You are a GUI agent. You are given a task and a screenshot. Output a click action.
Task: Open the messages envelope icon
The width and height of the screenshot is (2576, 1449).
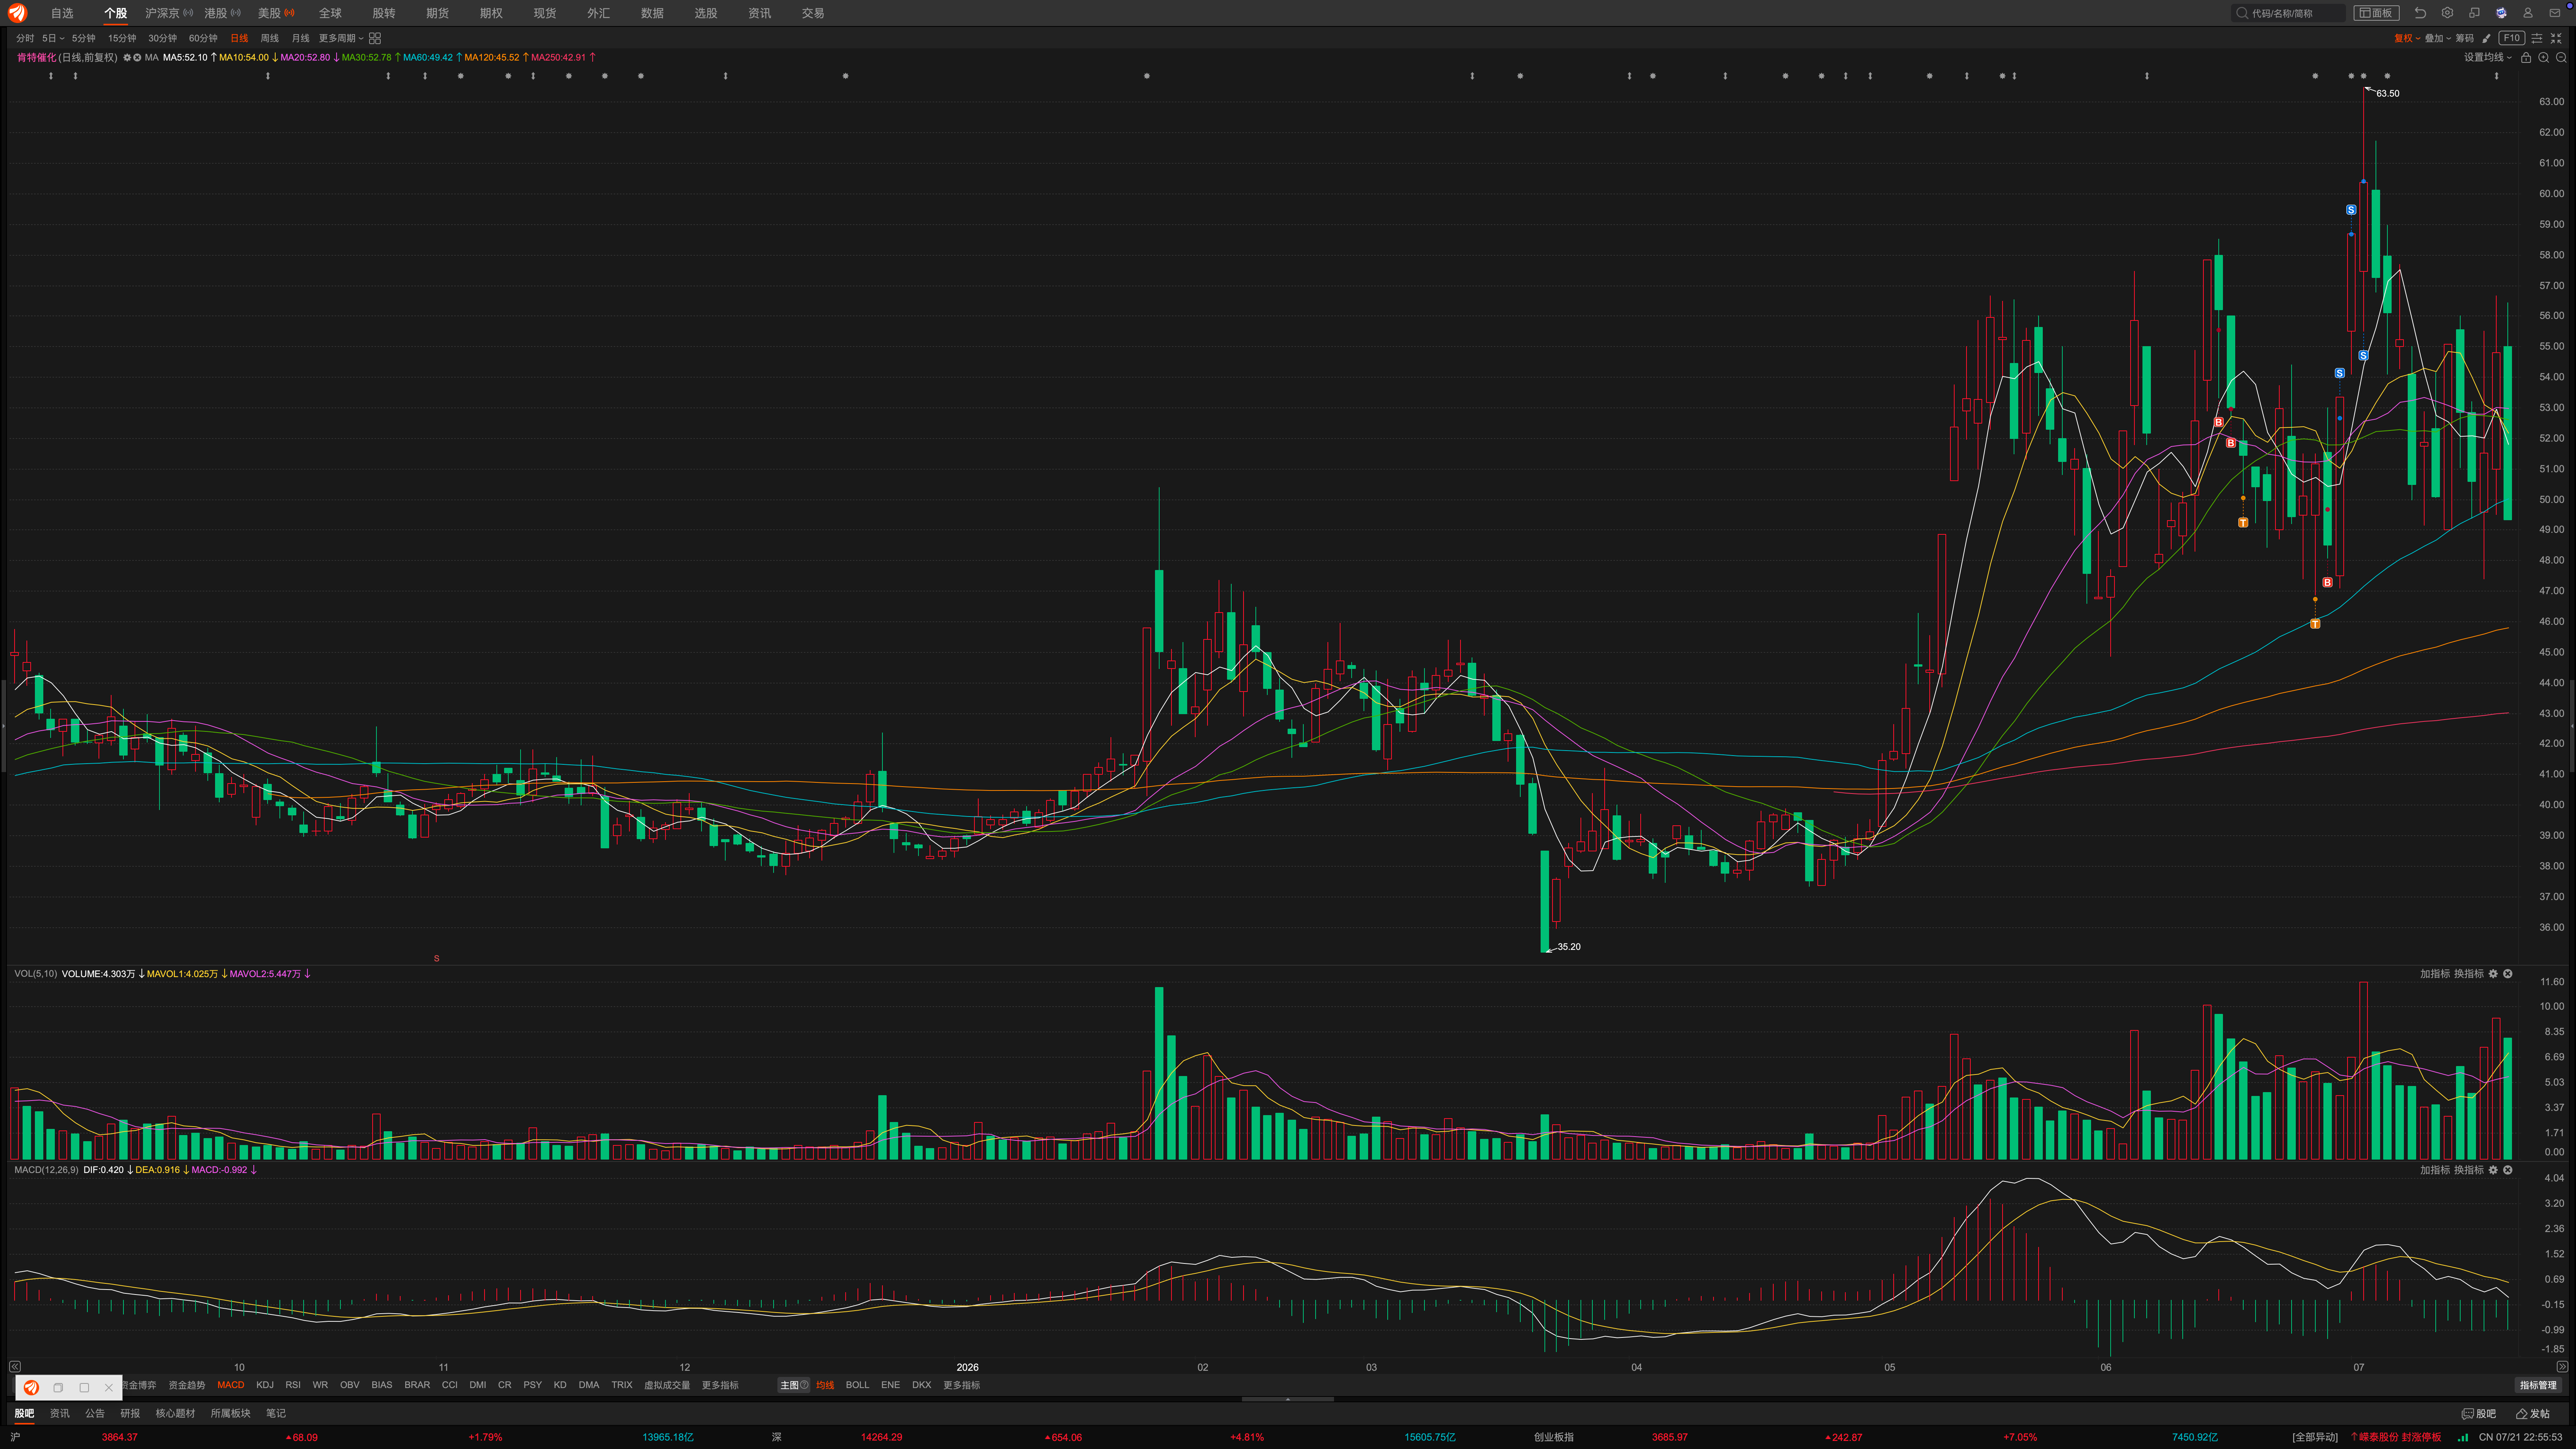click(x=2554, y=13)
